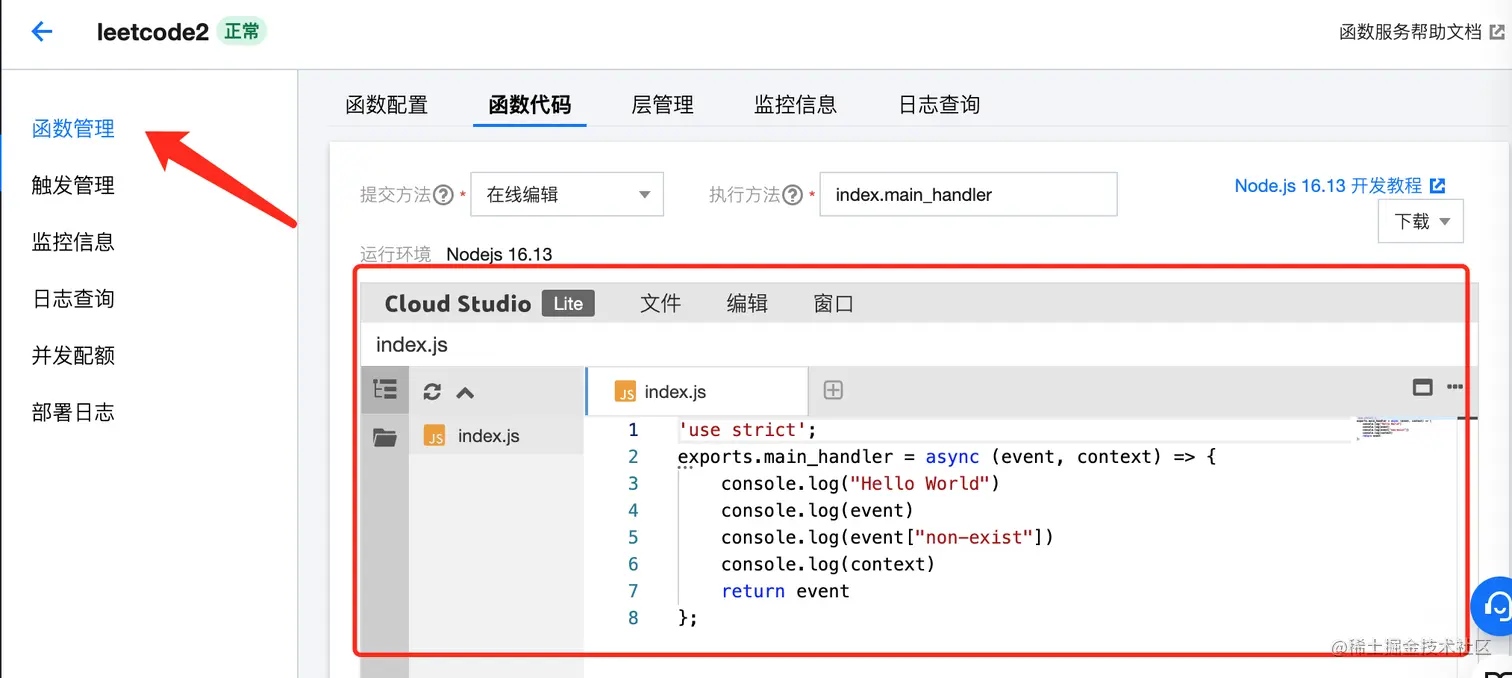
Task: Open 部署日志 in the left sidebar
Action: point(73,412)
